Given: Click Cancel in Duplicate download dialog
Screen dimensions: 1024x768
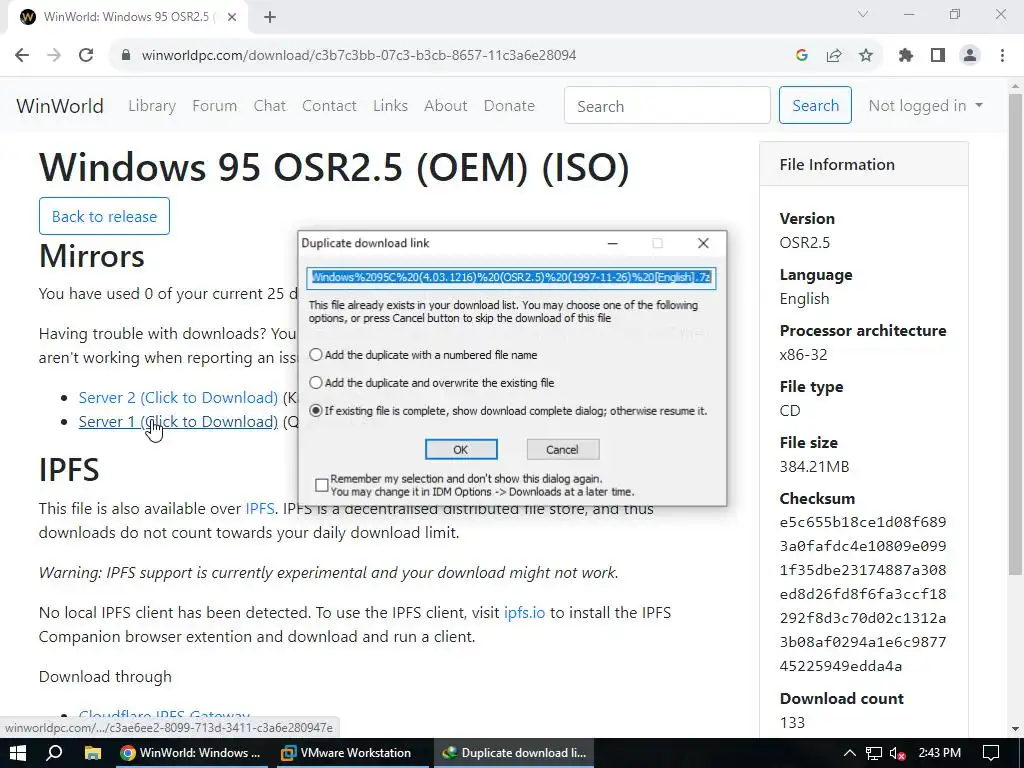Looking at the screenshot, I should (562, 449).
